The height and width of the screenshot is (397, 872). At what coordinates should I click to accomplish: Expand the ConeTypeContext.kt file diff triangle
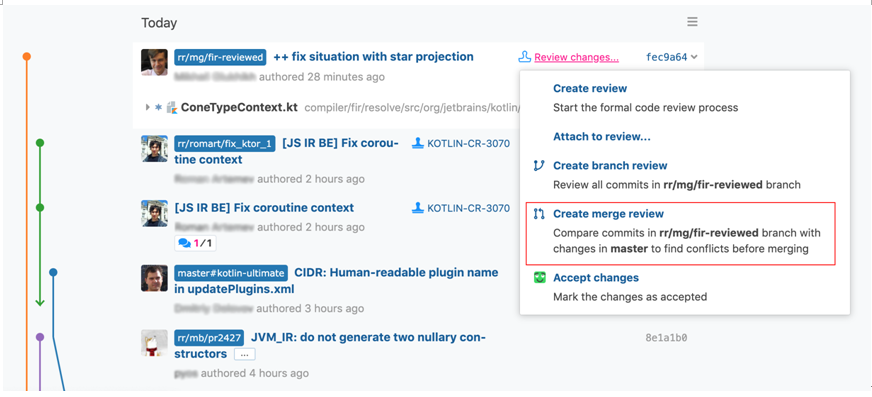(x=147, y=107)
